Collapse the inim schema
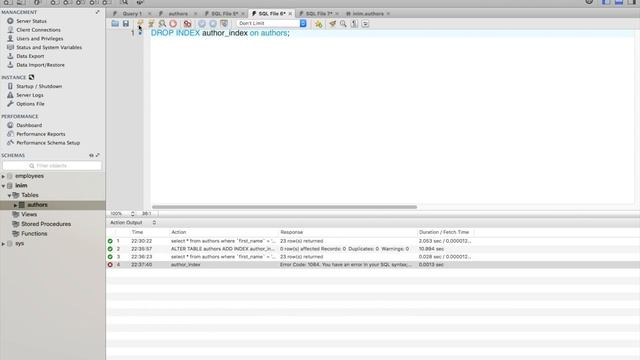The width and height of the screenshot is (640, 360). pos(3,186)
